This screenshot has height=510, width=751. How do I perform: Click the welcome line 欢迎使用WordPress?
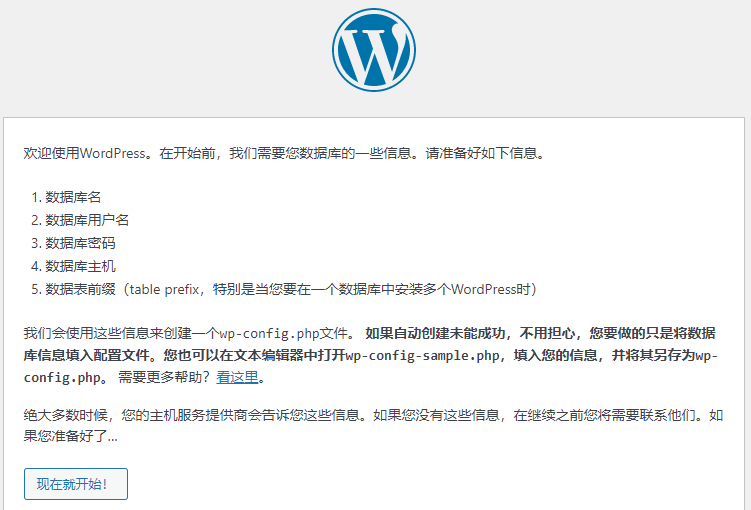click(x=284, y=153)
